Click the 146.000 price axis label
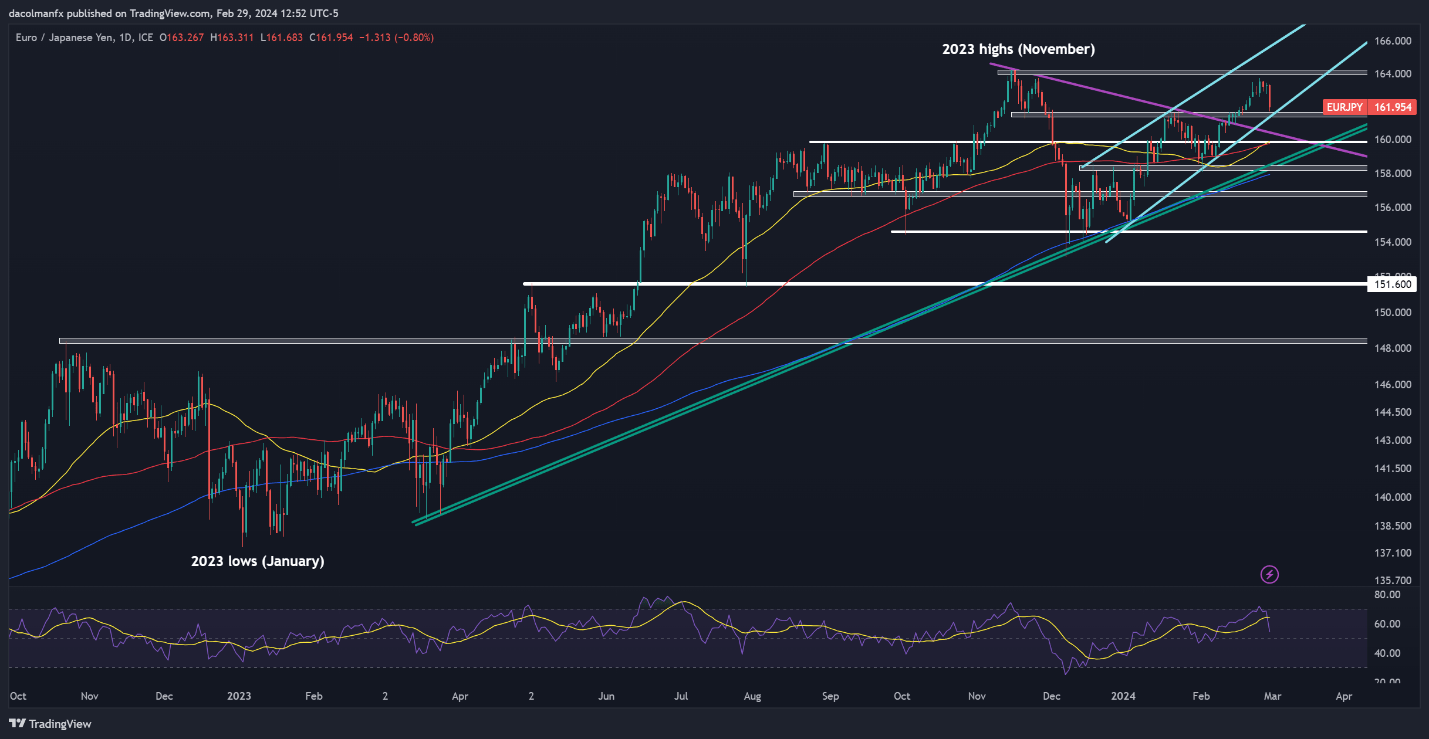This screenshot has height=739, width=1429. (x=1393, y=384)
